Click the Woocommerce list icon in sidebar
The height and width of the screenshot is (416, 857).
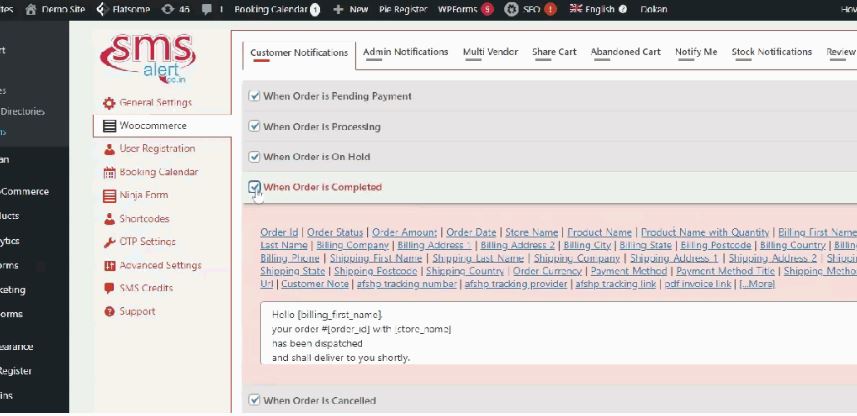point(109,126)
